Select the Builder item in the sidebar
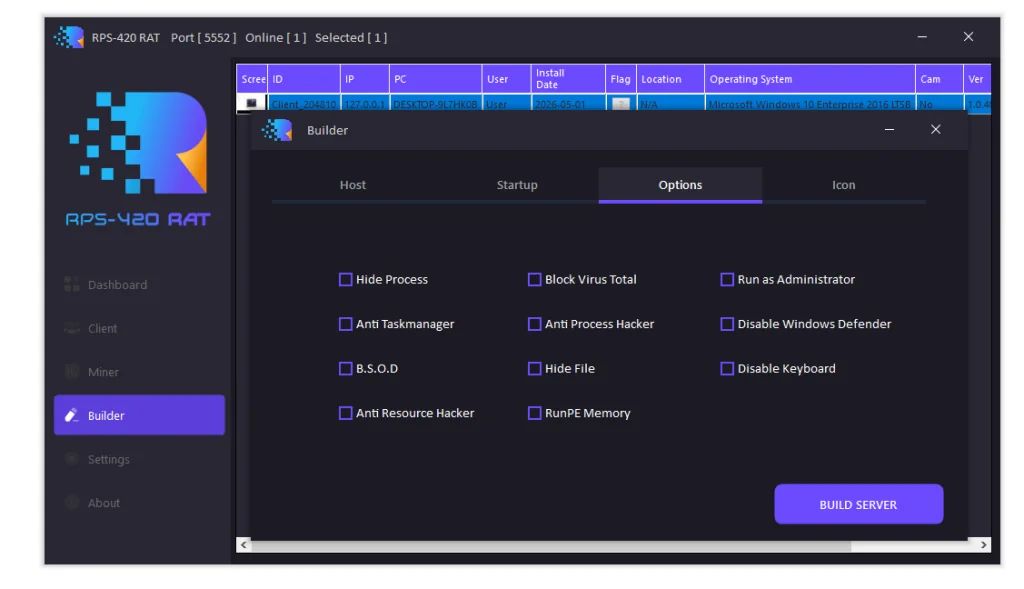This screenshot has width=1024, height=589. point(139,415)
